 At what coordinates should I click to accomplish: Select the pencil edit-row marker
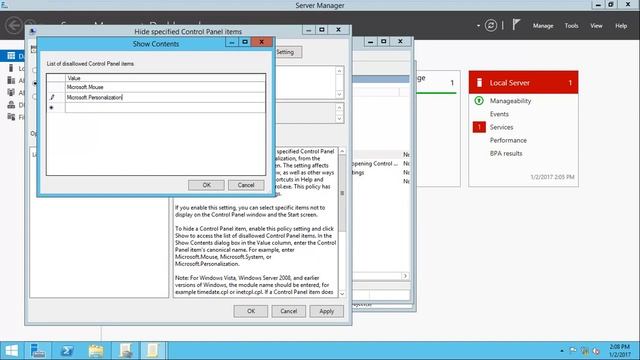point(52,97)
